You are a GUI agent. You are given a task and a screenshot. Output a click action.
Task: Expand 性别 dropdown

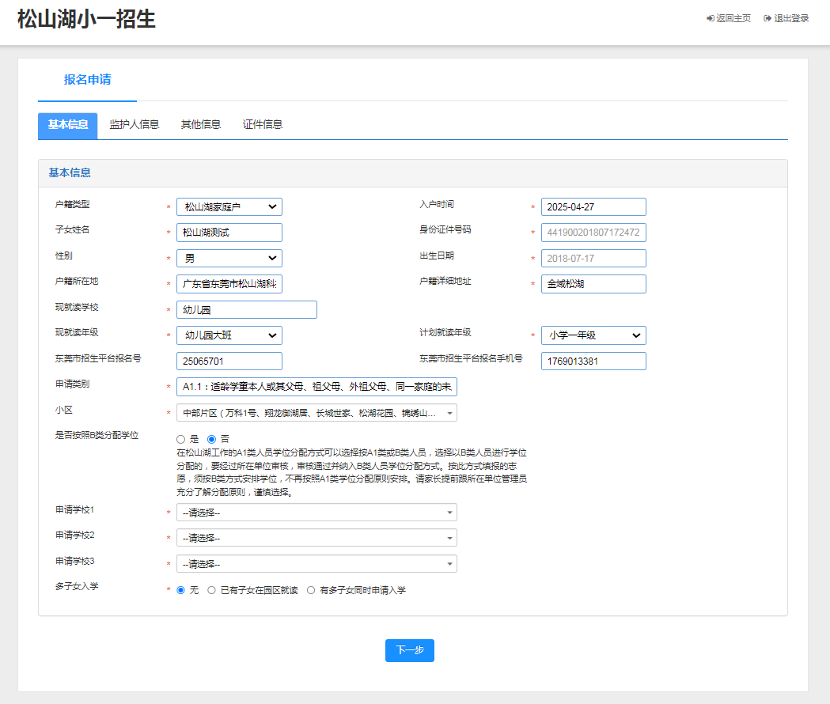tap(229, 258)
